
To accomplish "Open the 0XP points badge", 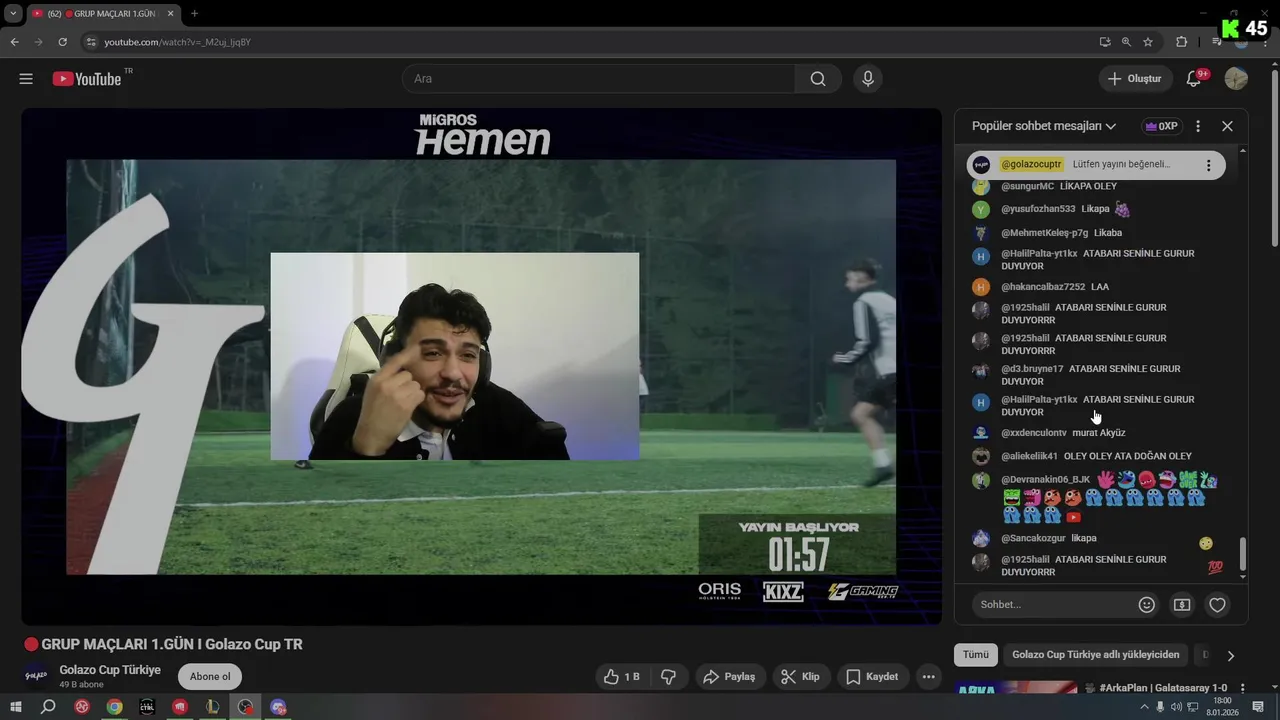I will (x=1162, y=126).
